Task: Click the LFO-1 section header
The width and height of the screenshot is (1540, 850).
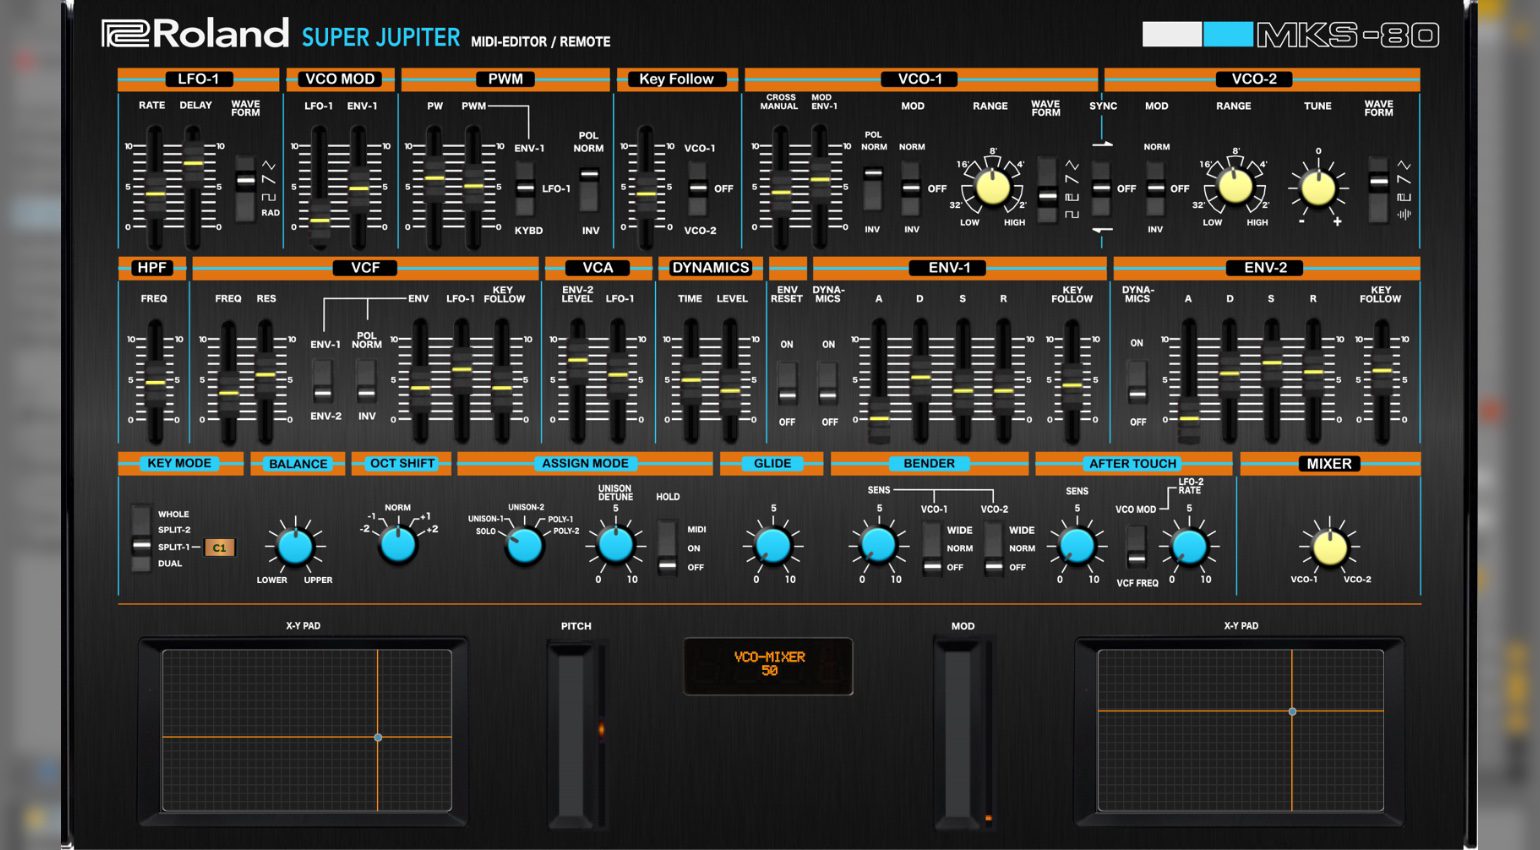Action: [x=198, y=79]
